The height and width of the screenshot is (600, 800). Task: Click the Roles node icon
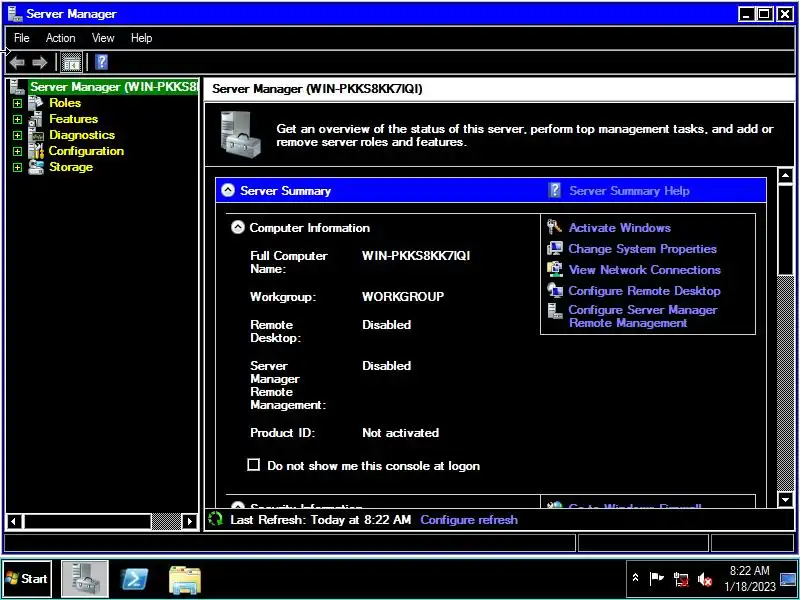36,103
